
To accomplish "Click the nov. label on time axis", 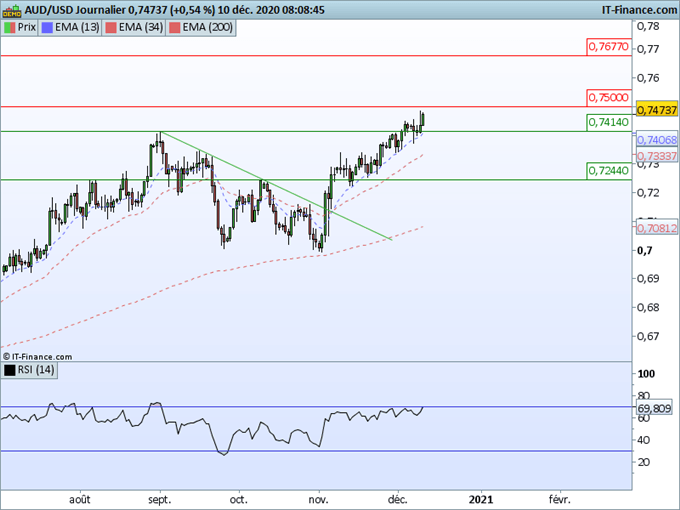I will 318,500.
